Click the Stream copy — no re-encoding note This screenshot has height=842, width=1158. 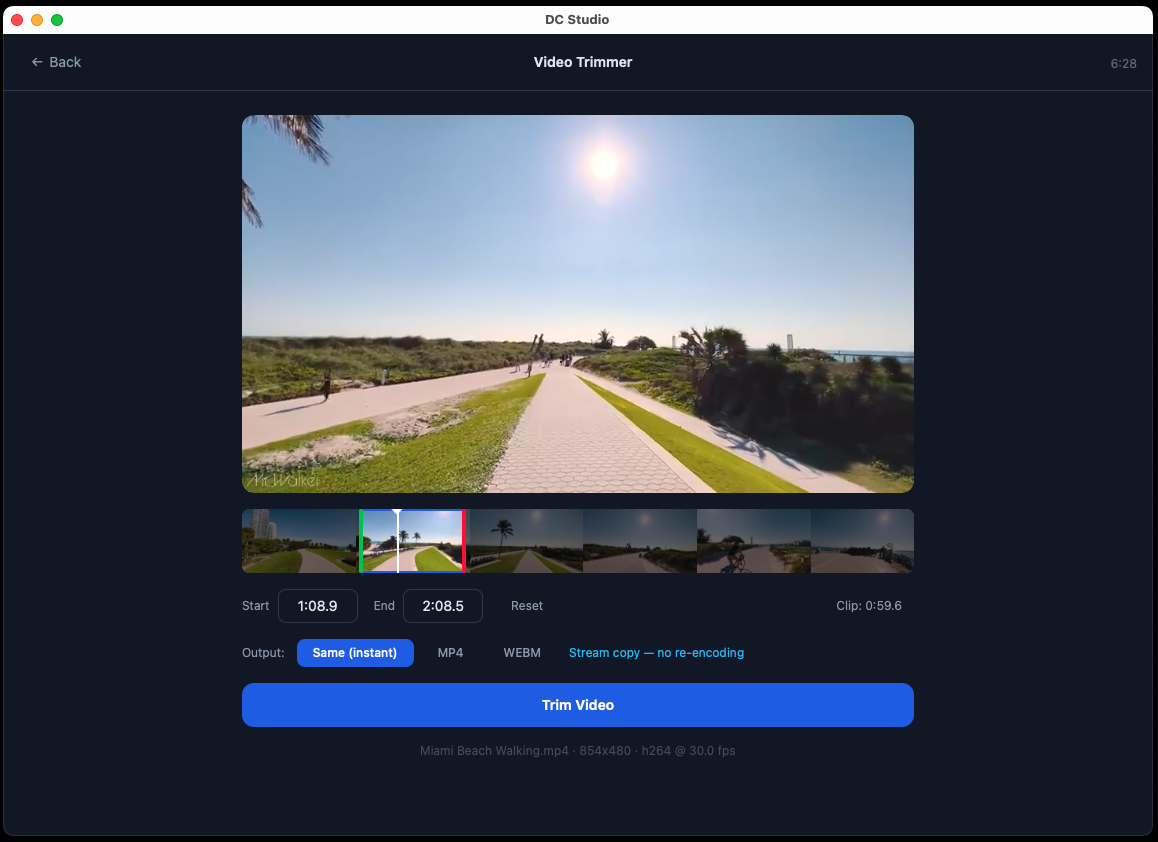tap(656, 652)
